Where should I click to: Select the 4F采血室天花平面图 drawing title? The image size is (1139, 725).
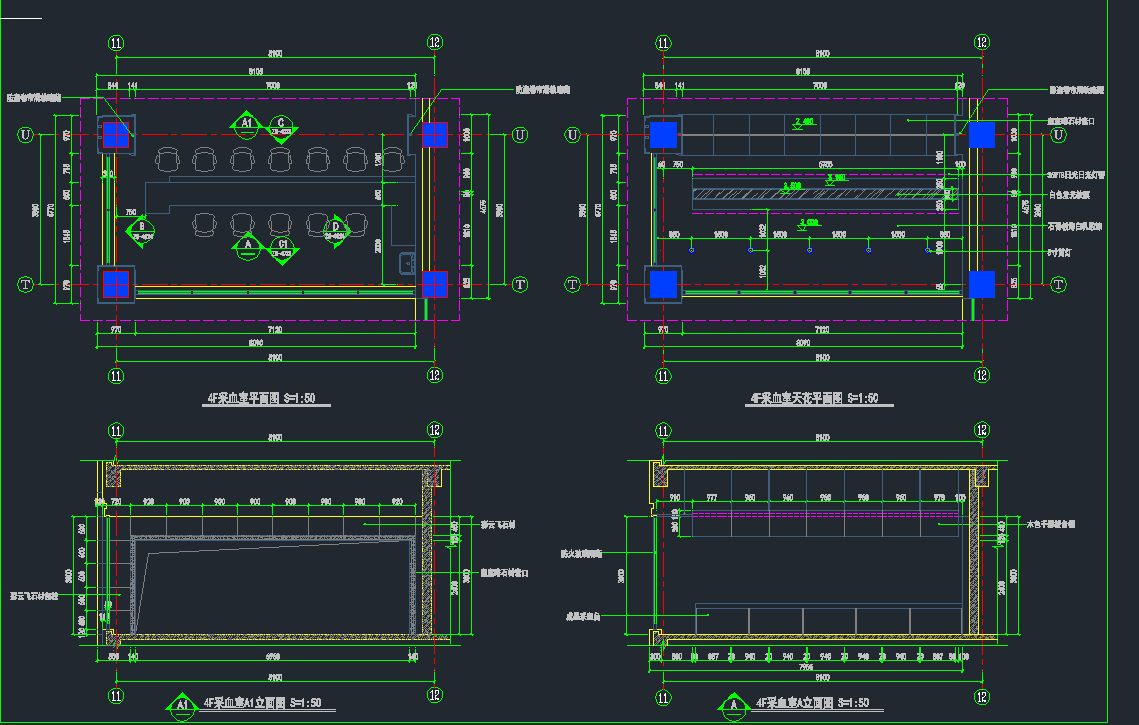pyautogui.click(x=814, y=398)
